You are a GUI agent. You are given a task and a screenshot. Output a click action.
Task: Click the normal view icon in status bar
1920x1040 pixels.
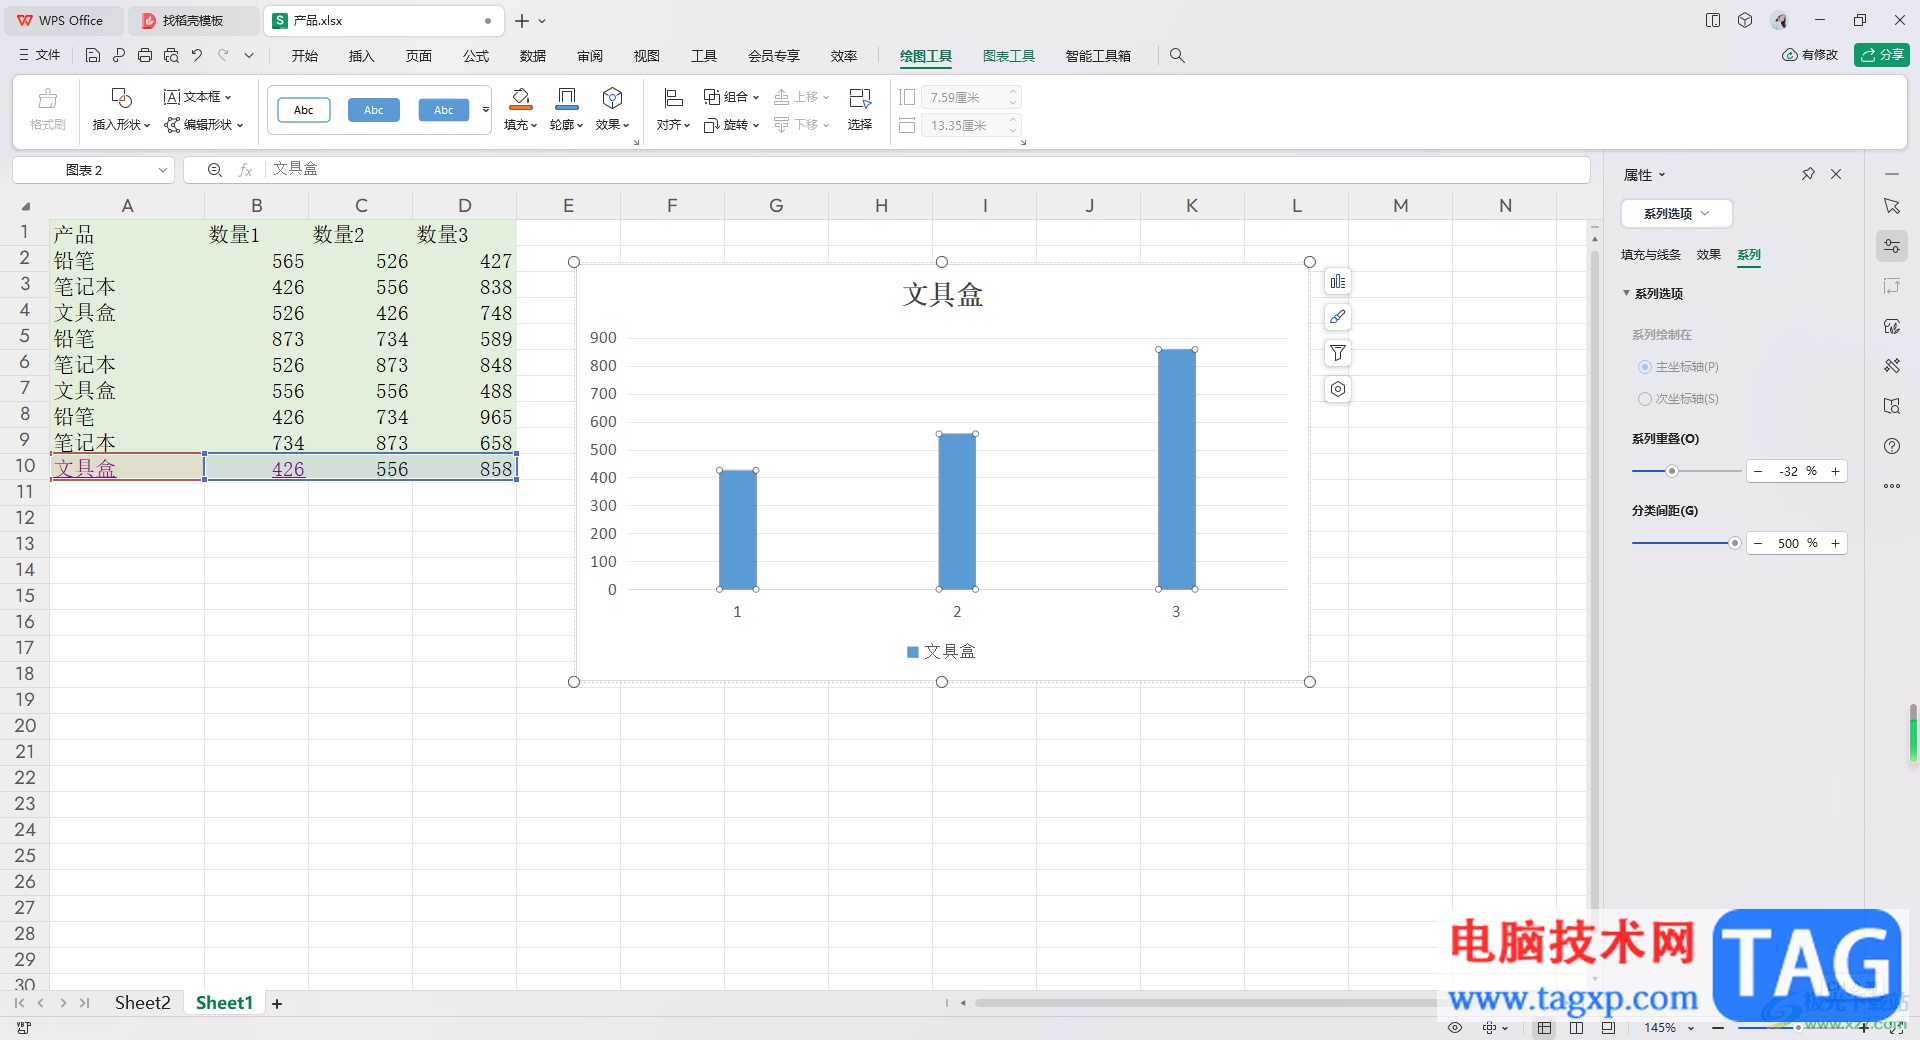click(x=1545, y=1028)
